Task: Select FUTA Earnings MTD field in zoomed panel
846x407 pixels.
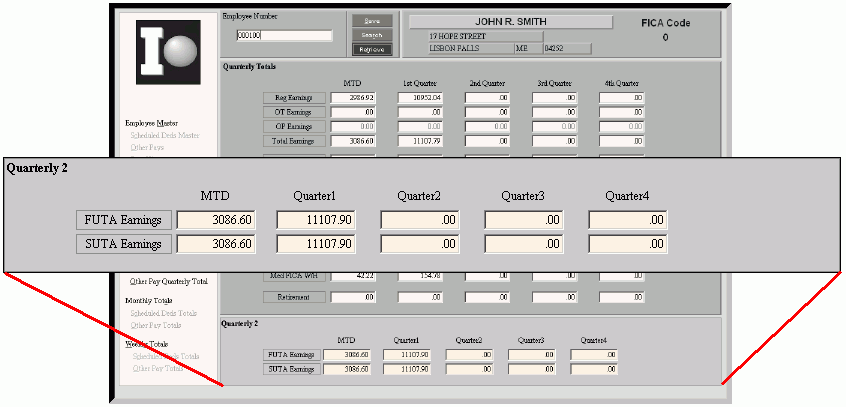Action: (x=215, y=220)
